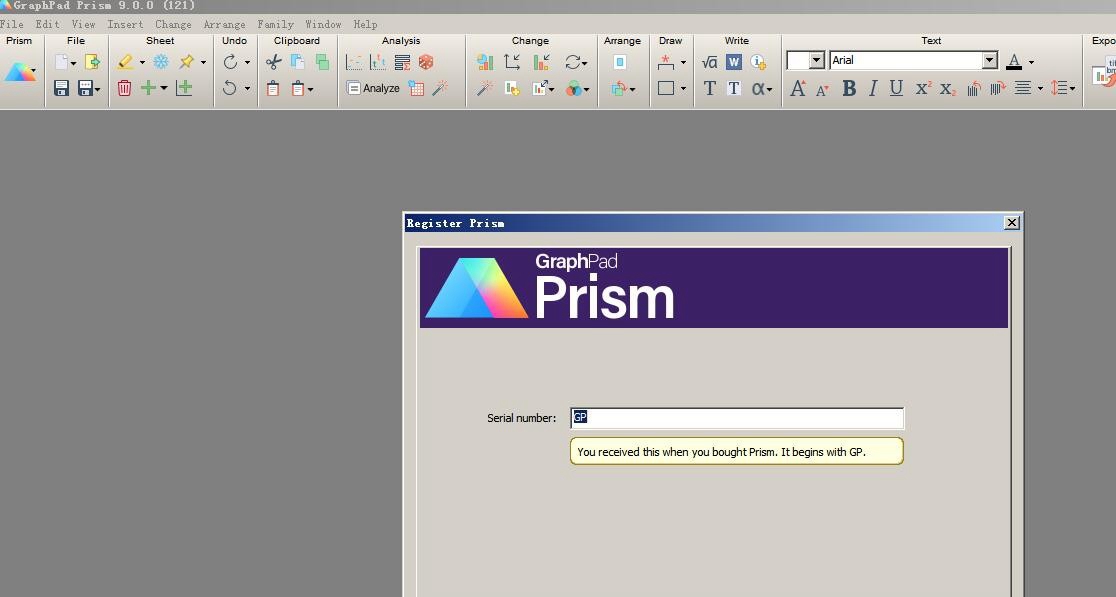
Task: Decrease font size with small A icon
Action: click(822, 90)
